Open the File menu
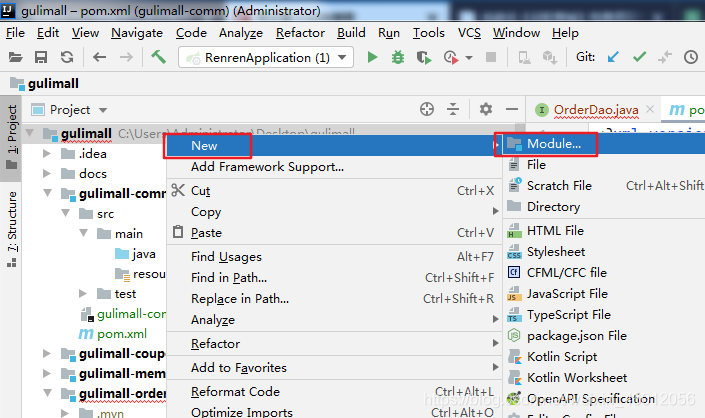This screenshot has width=705, height=418. pyautogui.click(x=15, y=33)
